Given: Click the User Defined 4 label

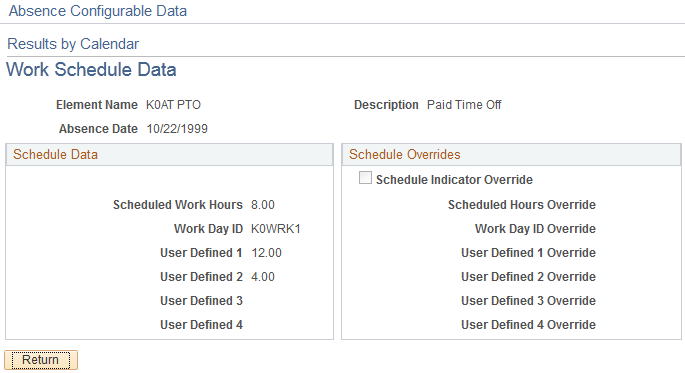Looking at the screenshot, I should [x=201, y=325].
